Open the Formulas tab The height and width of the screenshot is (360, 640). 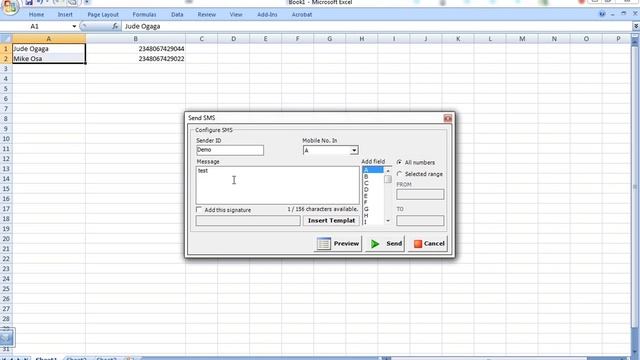[x=144, y=15]
